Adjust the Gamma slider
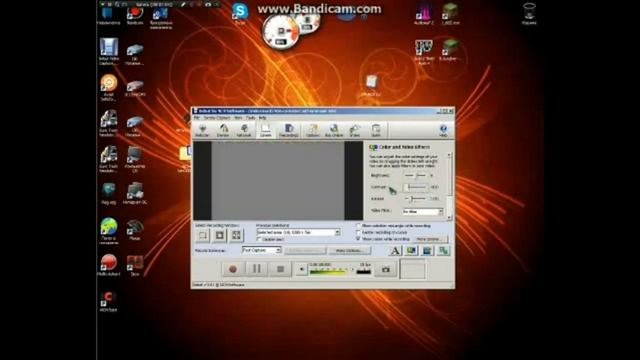 click(416, 199)
